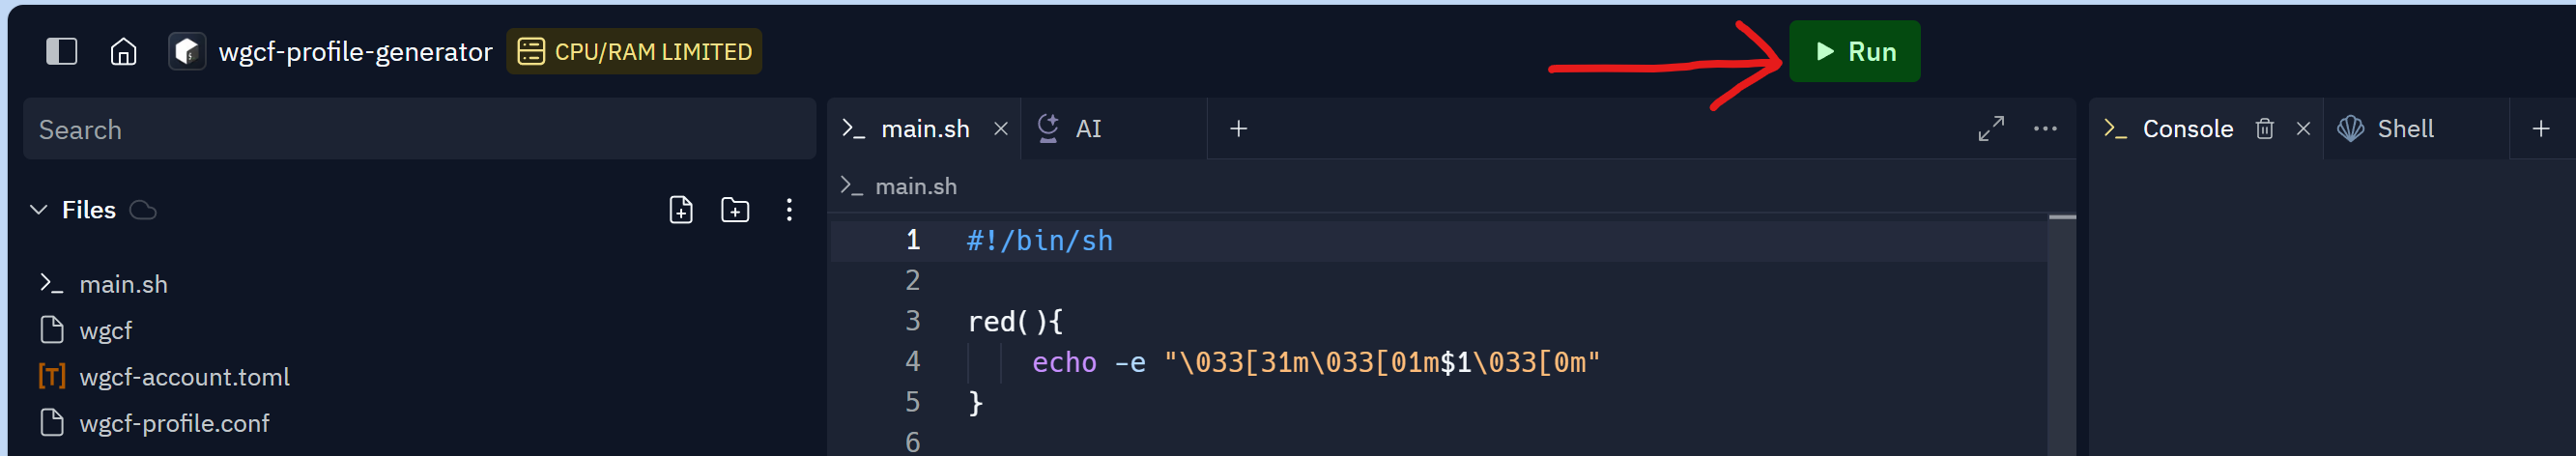Go to the Replit home icon

coord(123,51)
